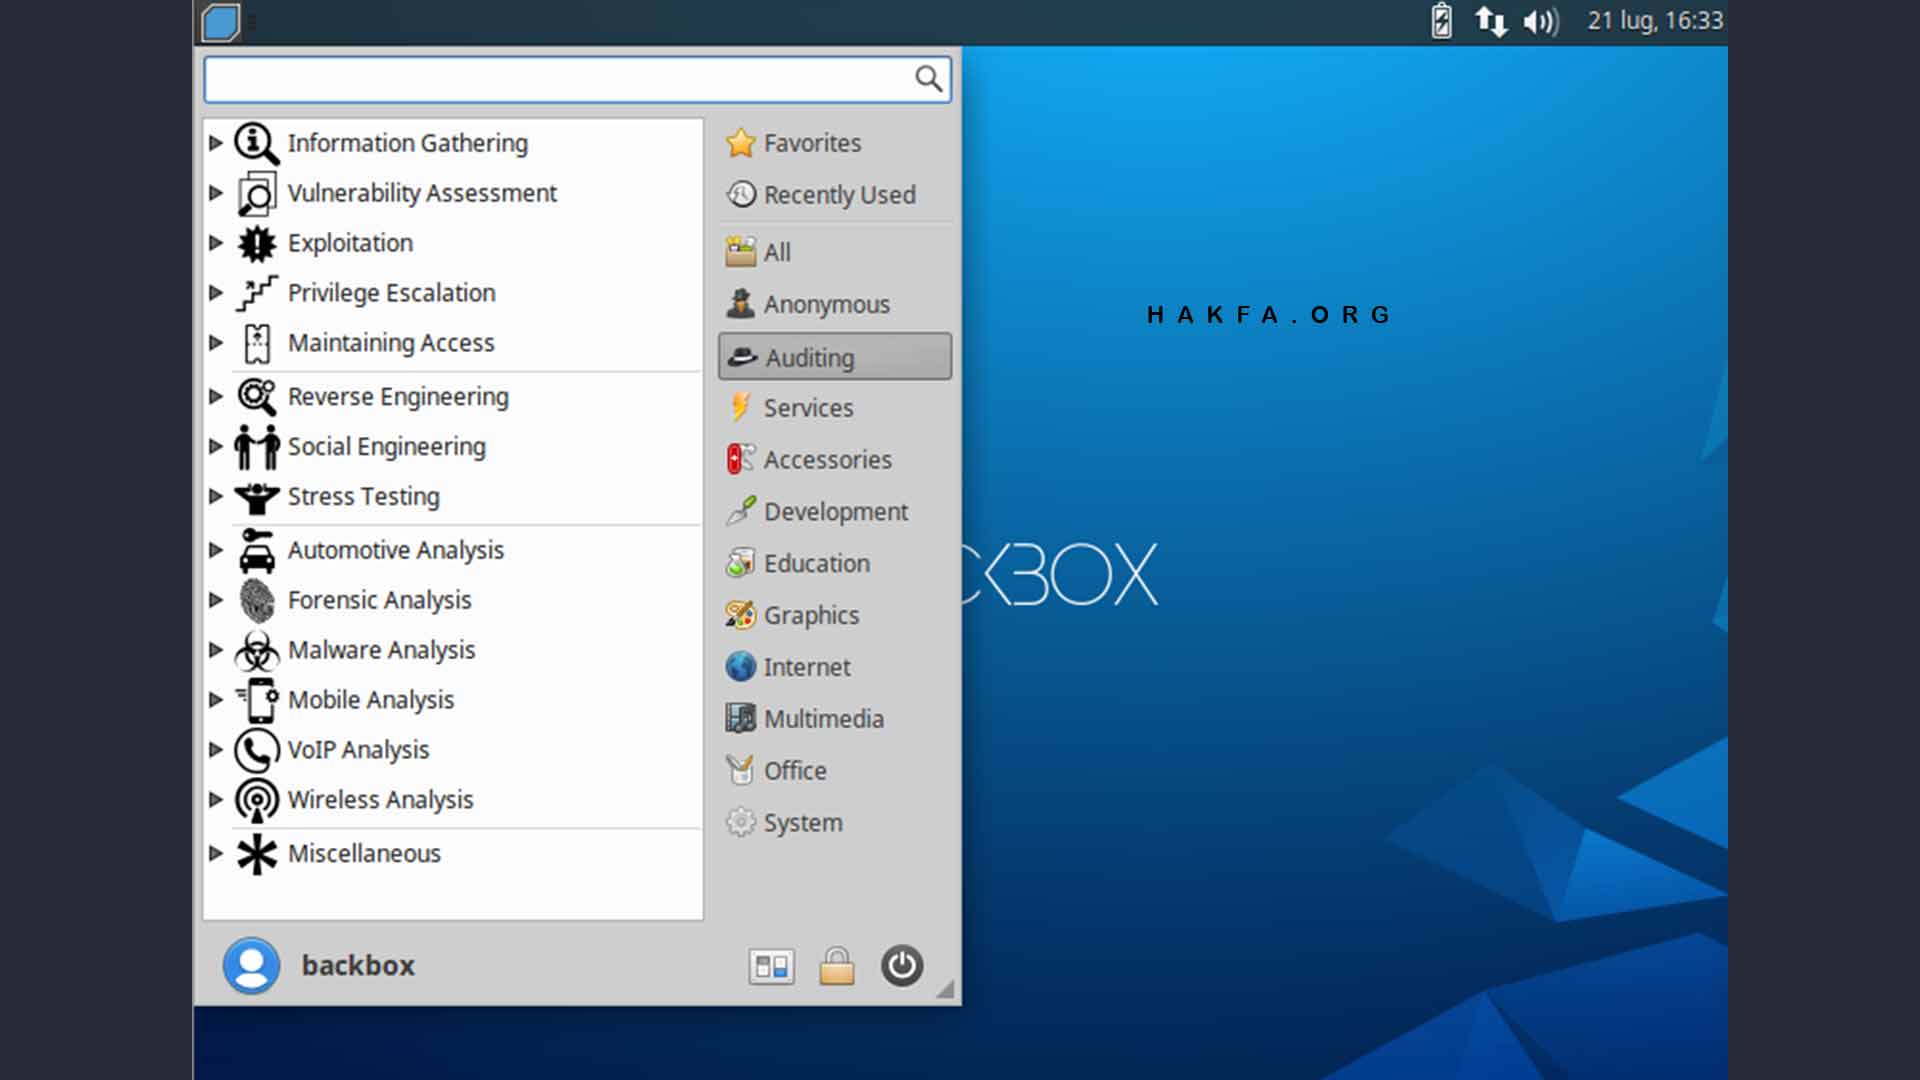The height and width of the screenshot is (1080, 1920).
Task: Expand Exploitation submenu arrow
Action: pos(215,243)
